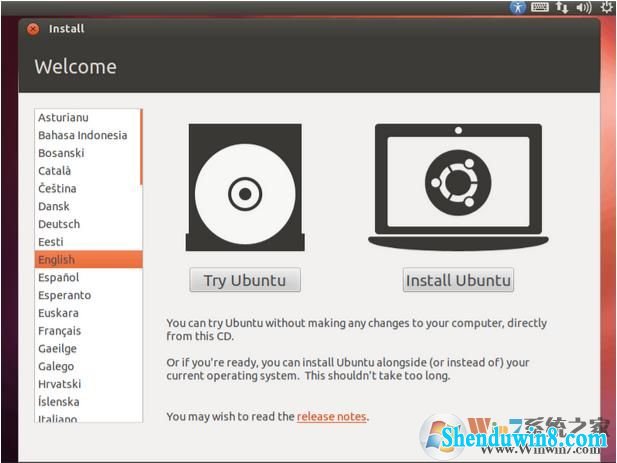This screenshot has height=463, width=617.
Task: Click the CD disc illustration
Action: pos(245,188)
